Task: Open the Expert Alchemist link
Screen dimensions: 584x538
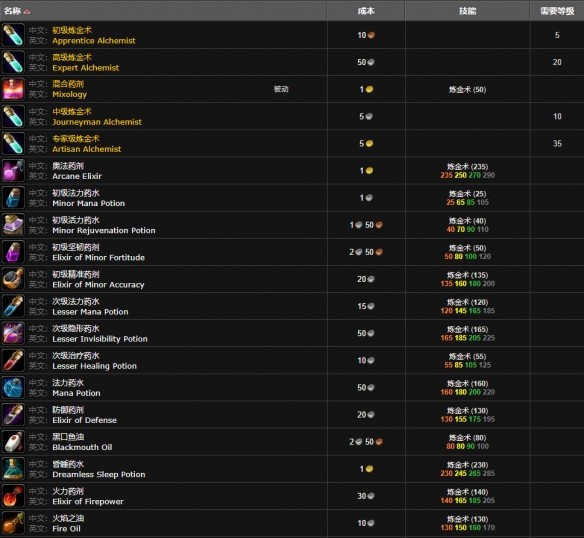Action: 86,68
